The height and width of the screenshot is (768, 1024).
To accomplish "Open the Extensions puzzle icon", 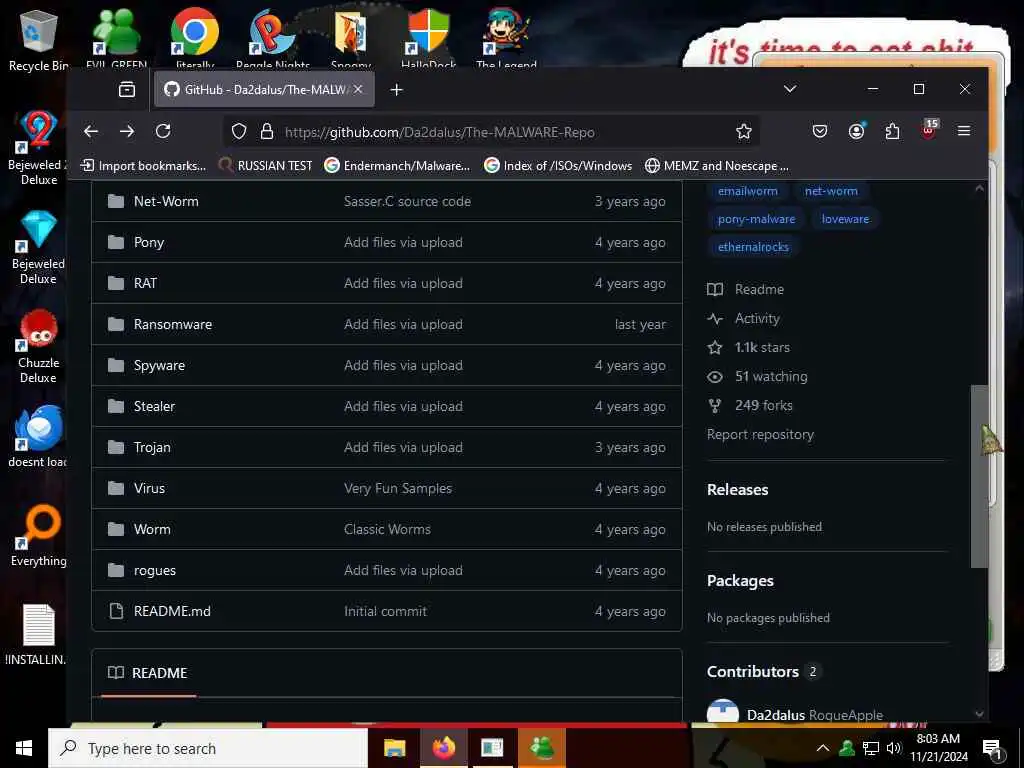I will pyautogui.click(x=892, y=131).
